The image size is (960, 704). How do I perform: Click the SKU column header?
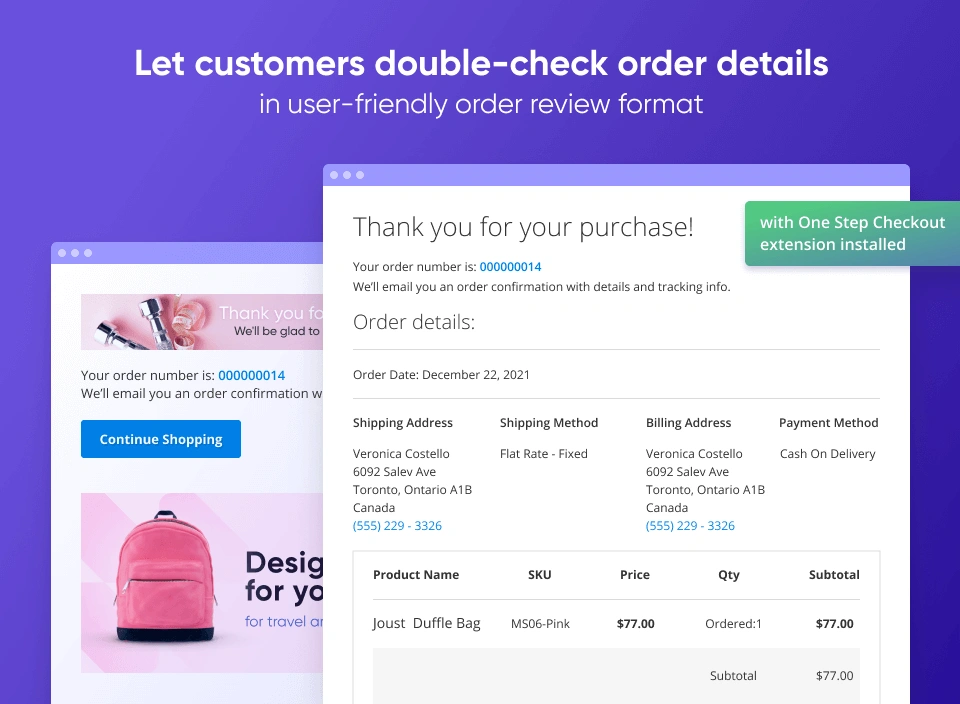[x=539, y=574]
